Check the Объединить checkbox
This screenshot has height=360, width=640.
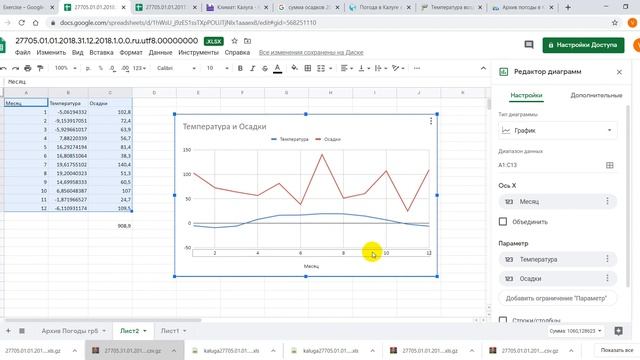503,222
